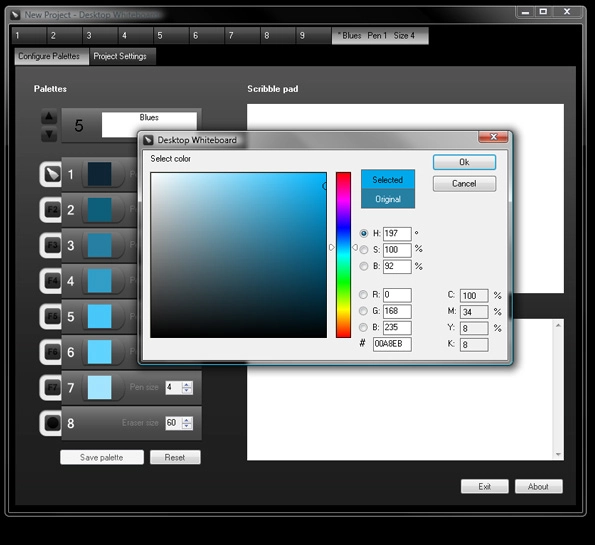The width and height of the screenshot is (595, 545).
Task: Select palette tab 6
Action: pos(206,36)
